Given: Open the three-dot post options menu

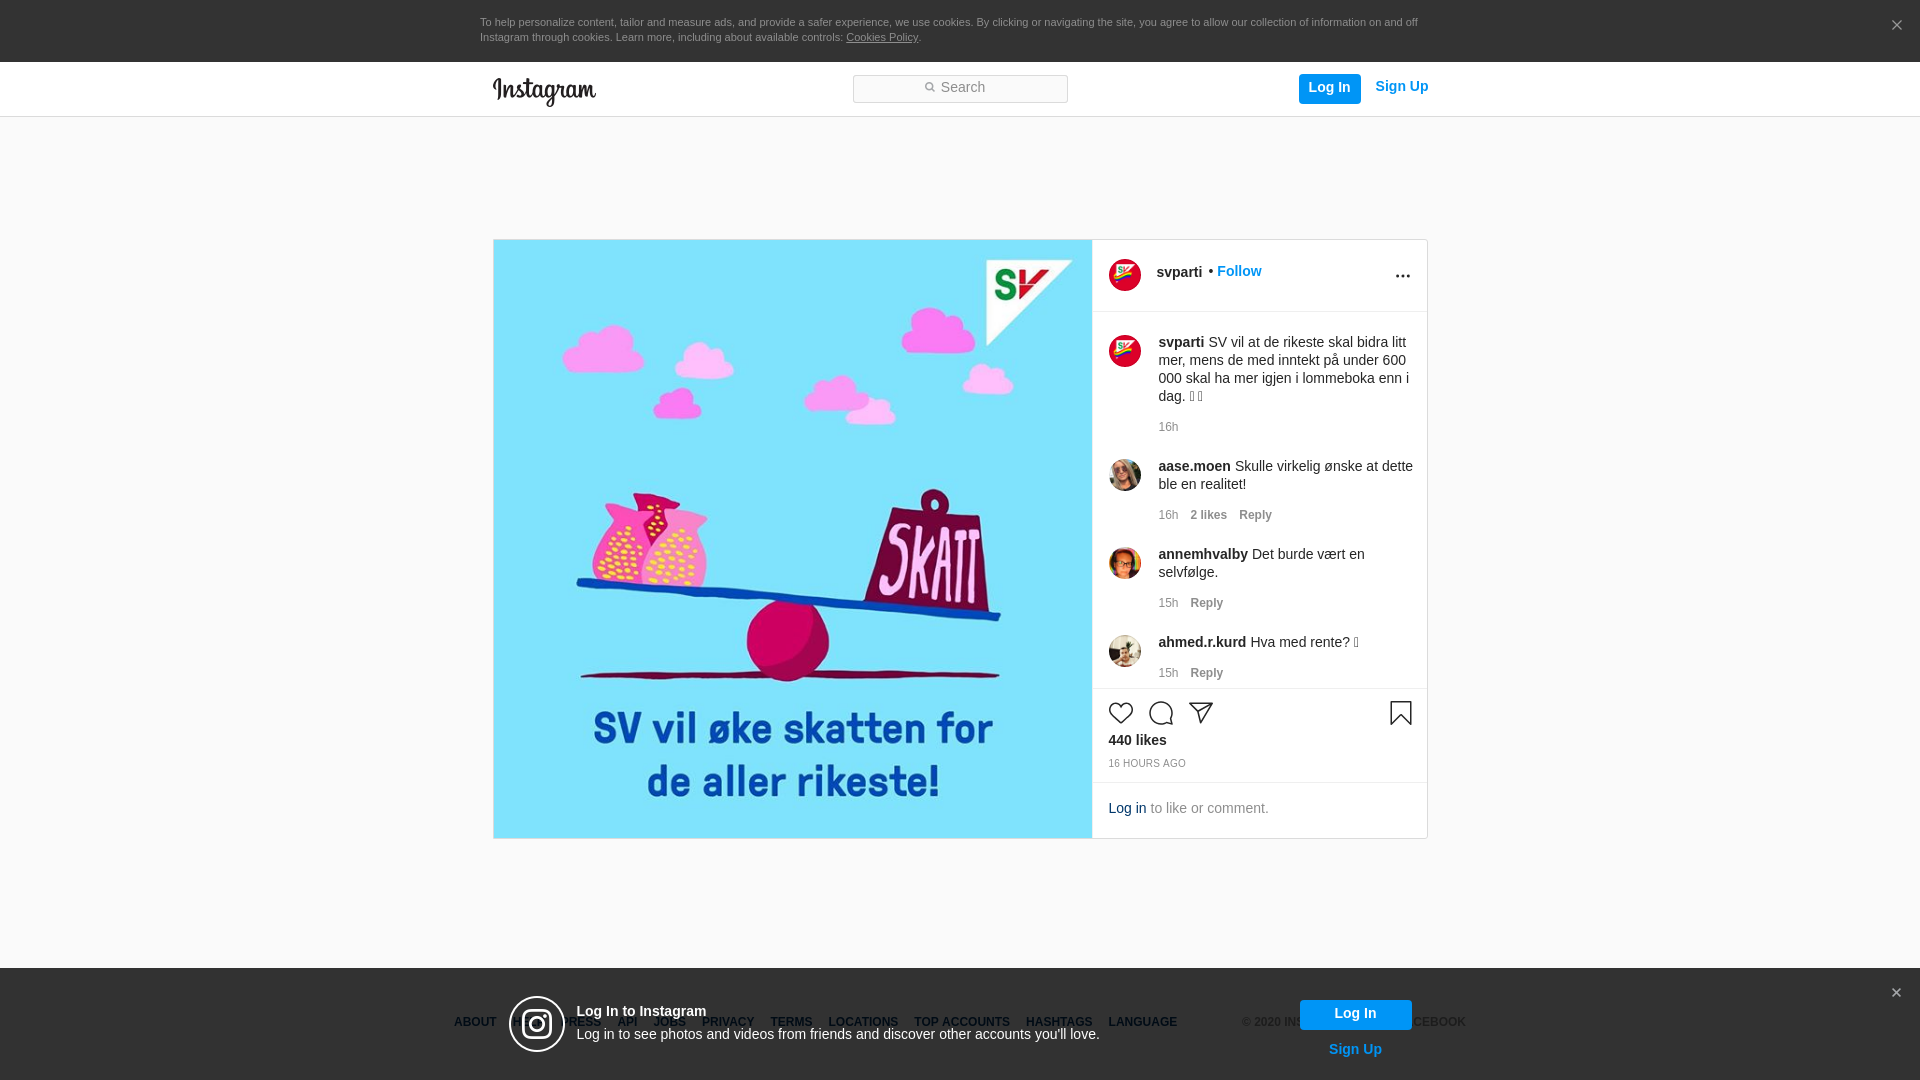Looking at the screenshot, I should [1402, 276].
